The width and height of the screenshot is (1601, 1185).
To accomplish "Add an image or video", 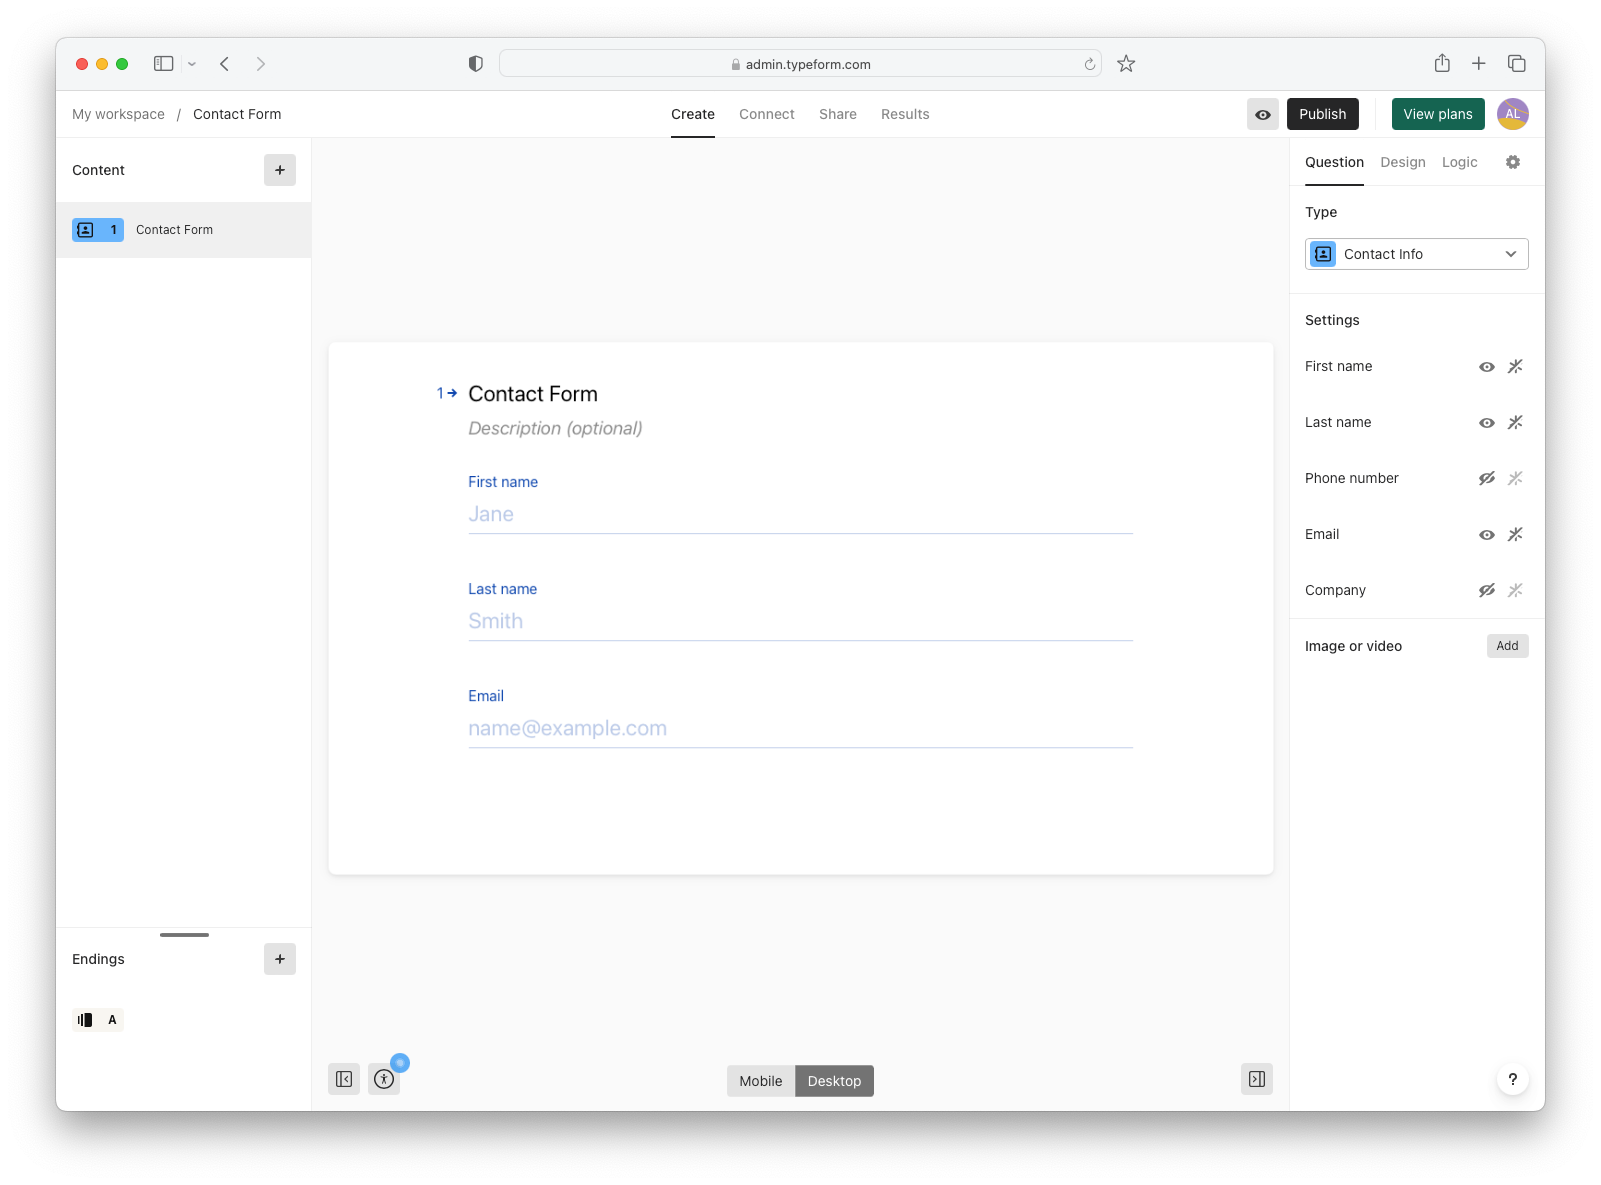I will tap(1507, 646).
